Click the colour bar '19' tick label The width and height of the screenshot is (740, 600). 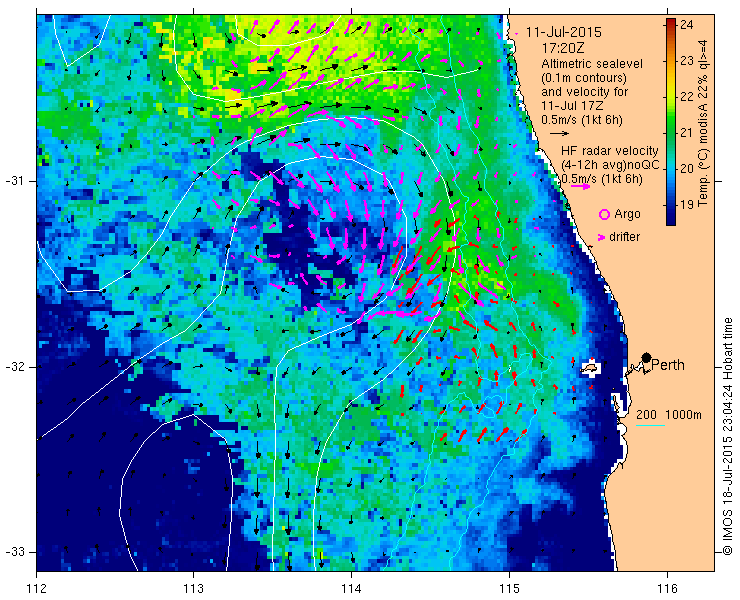pyautogui.click(x=687, y=204)
